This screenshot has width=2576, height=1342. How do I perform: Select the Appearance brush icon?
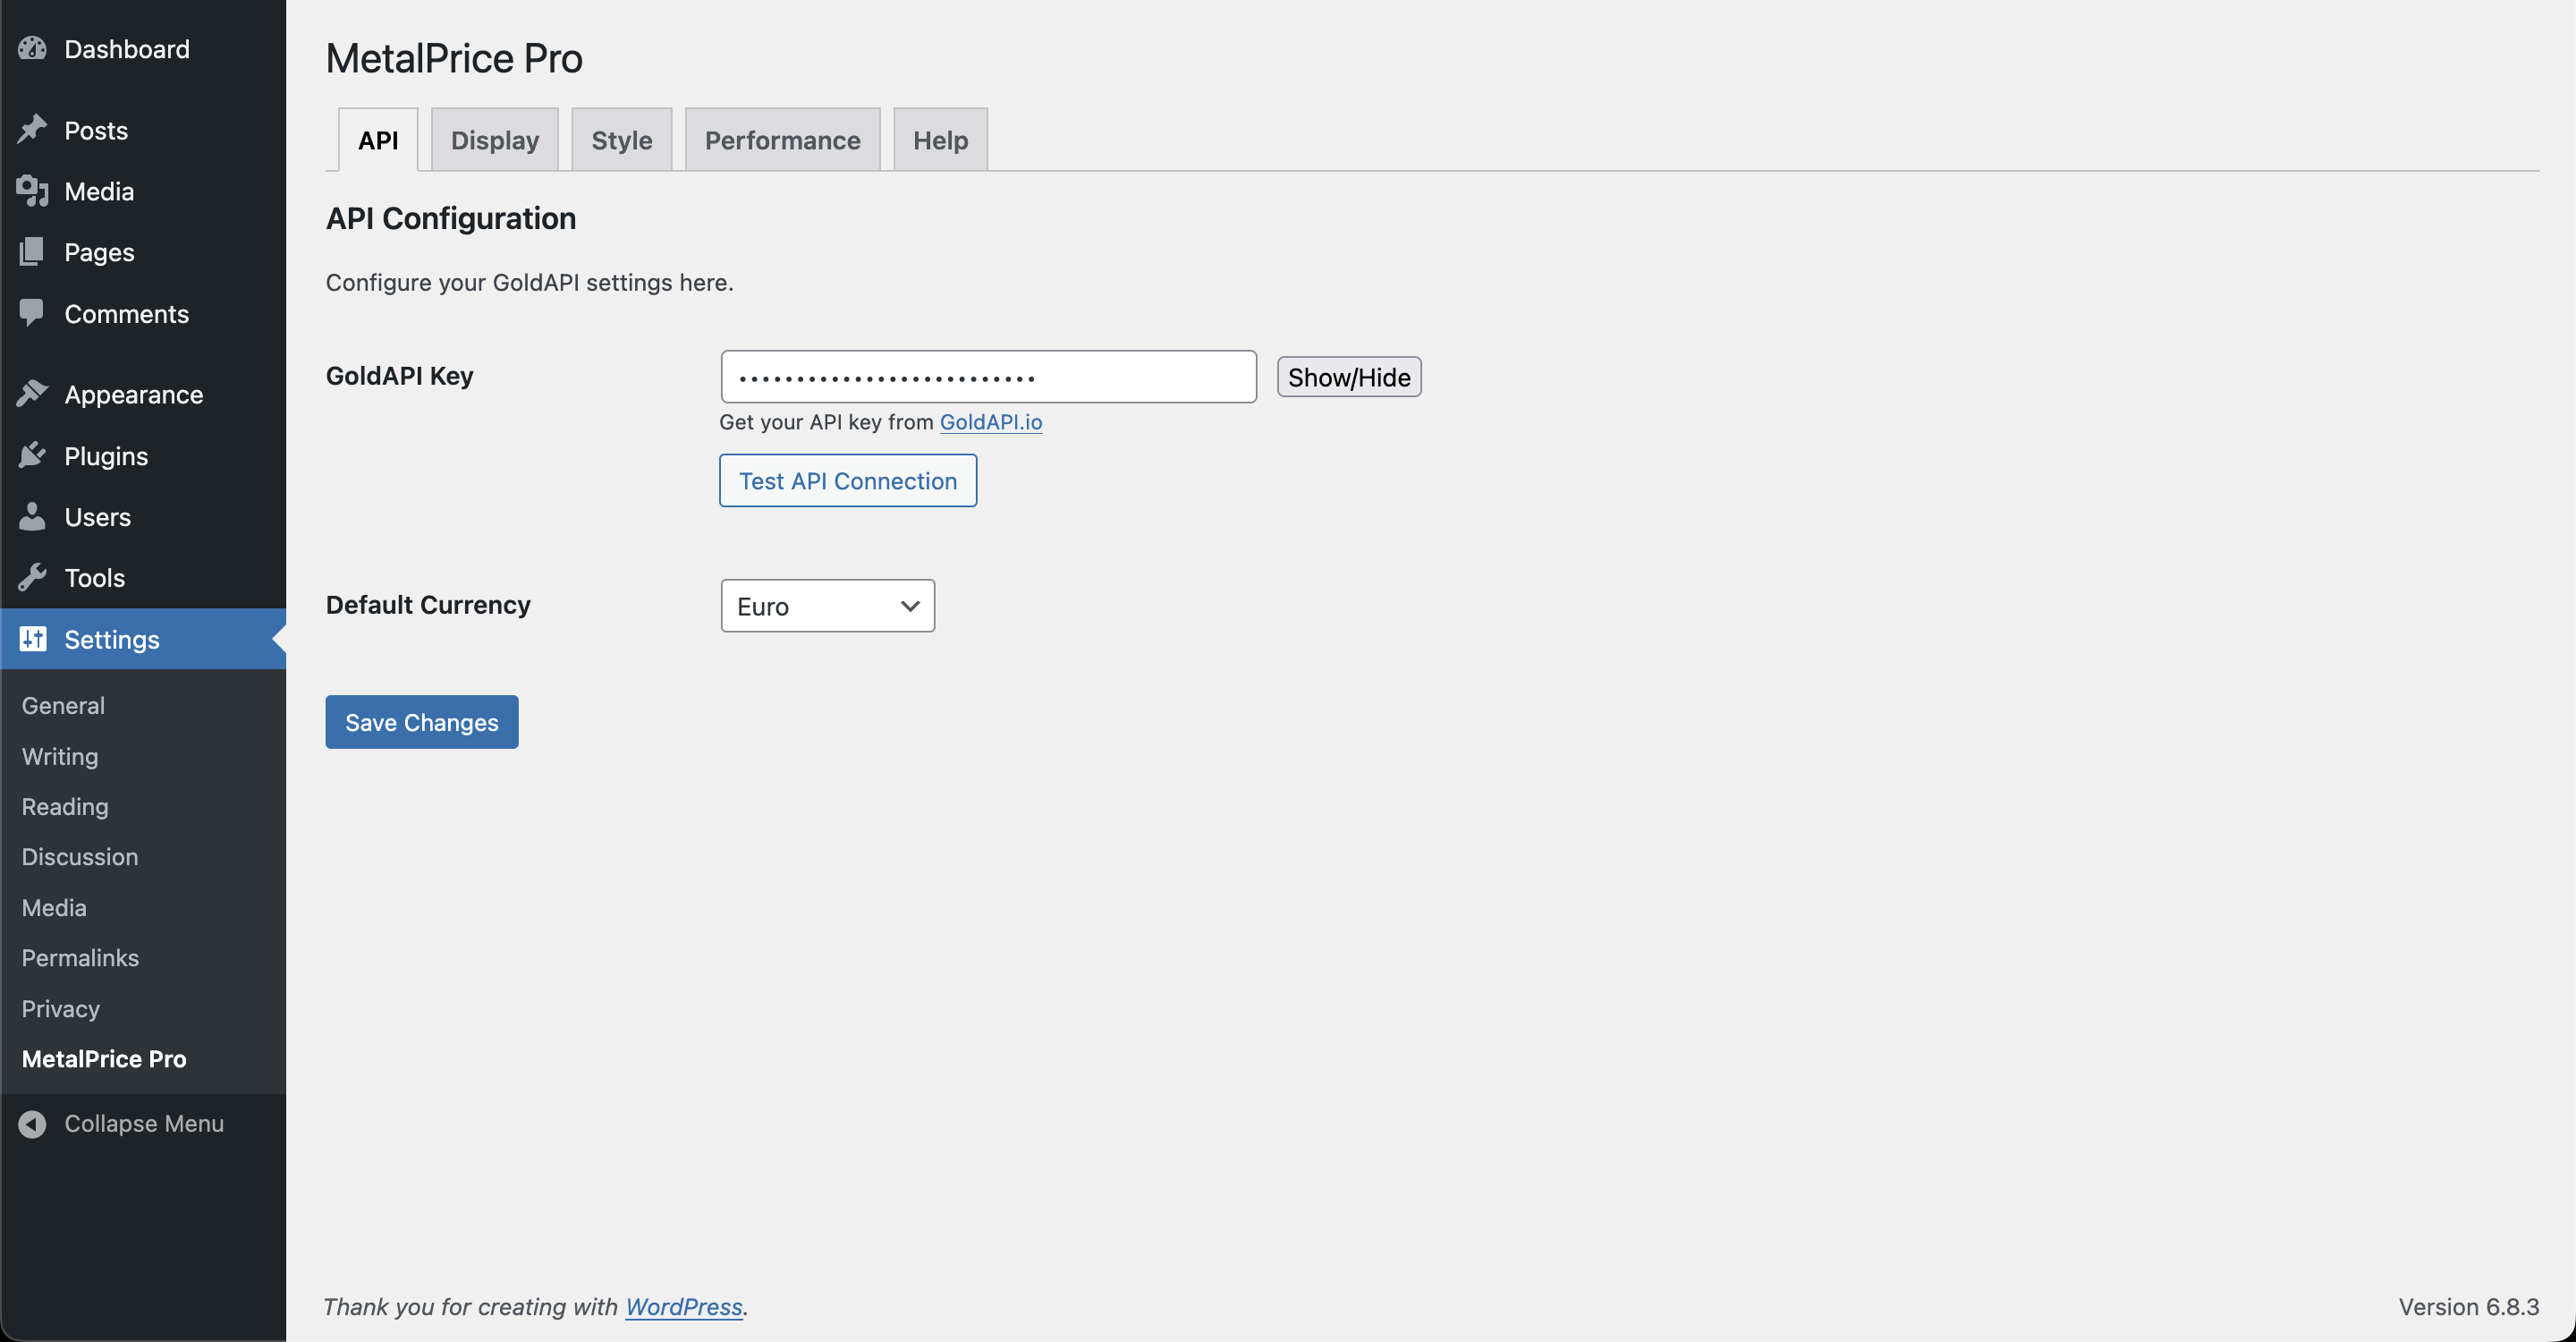(33, 393)
